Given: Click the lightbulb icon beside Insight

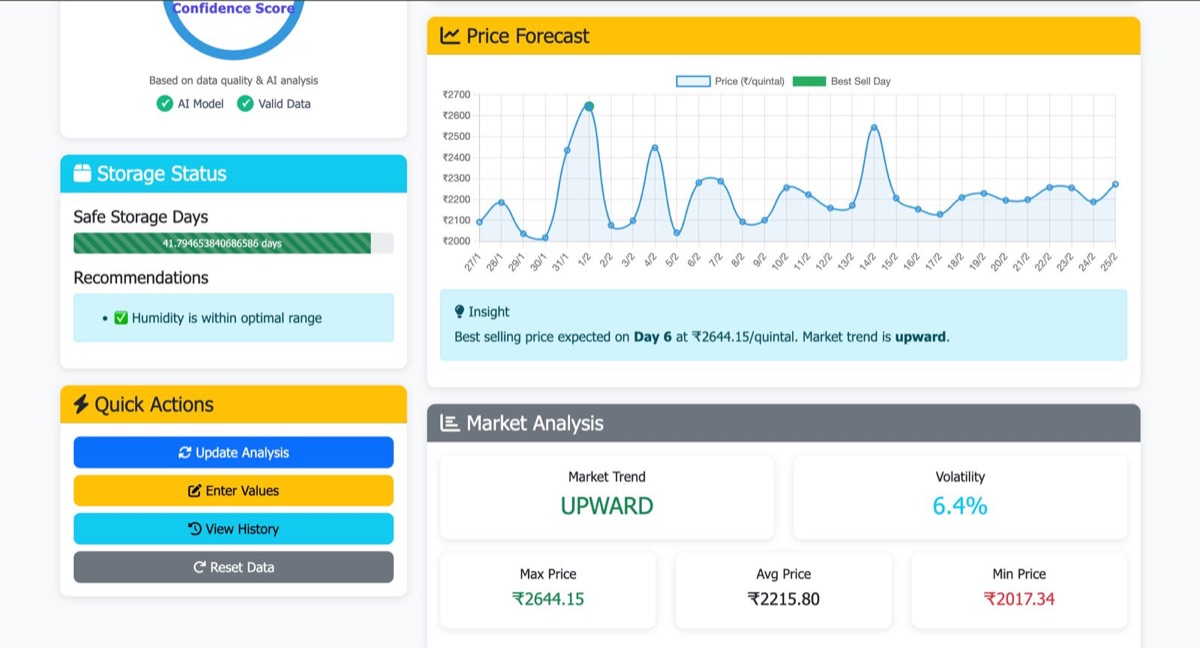Looking at the screenshot, I should (459, 312).
